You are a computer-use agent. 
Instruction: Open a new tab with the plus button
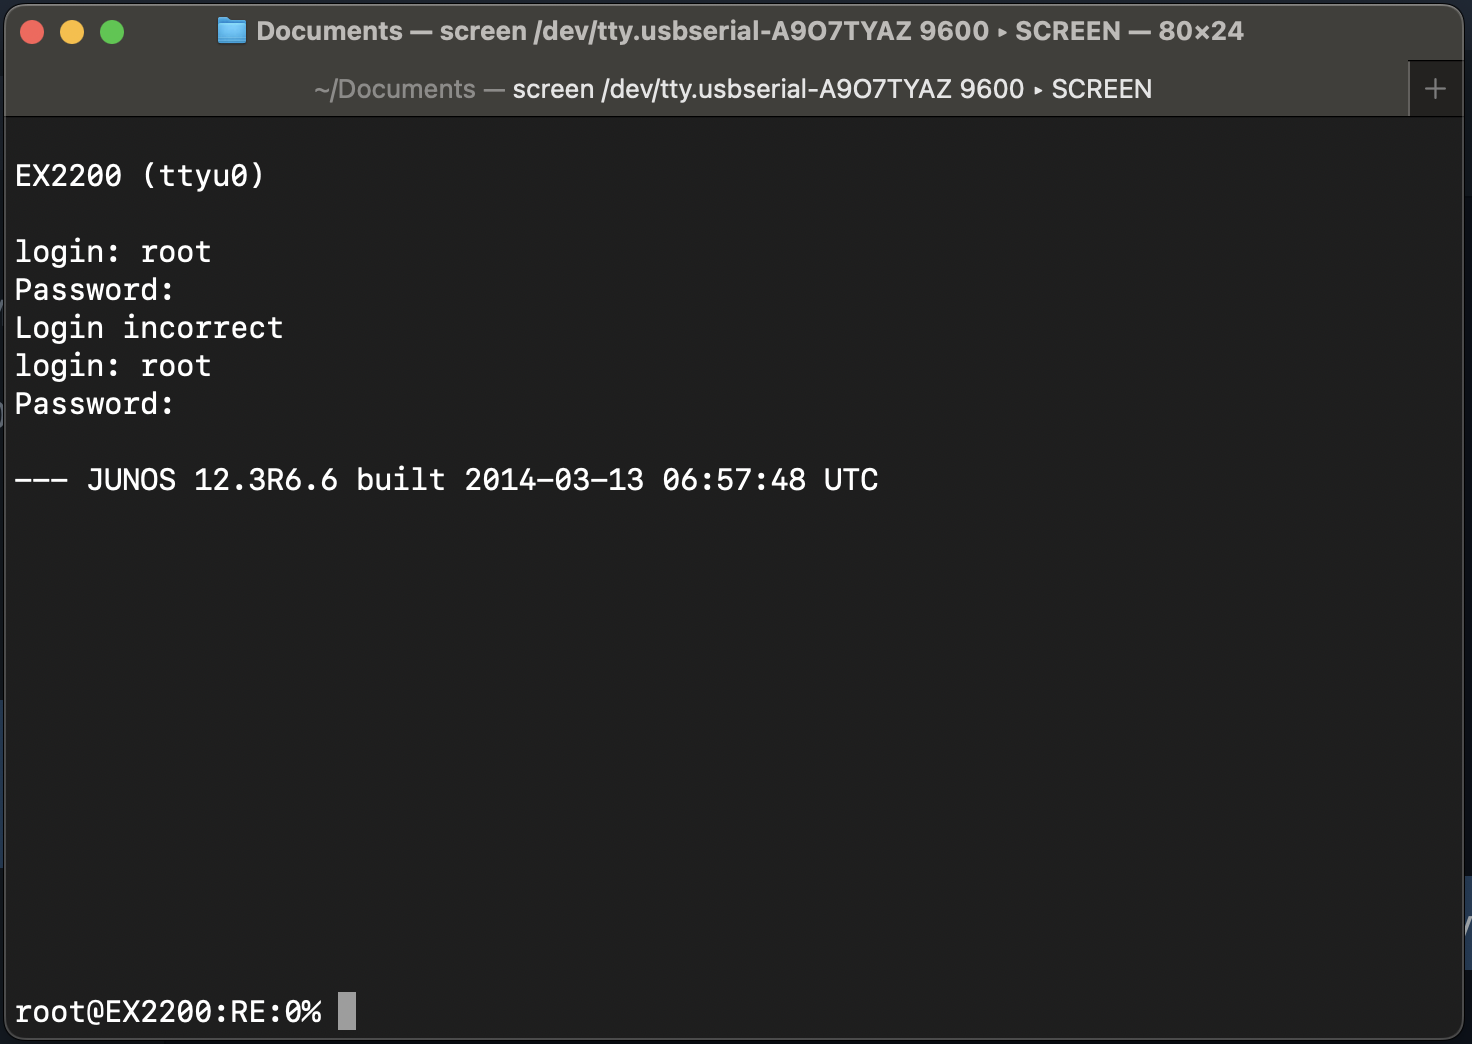pyautogui.click(x=1435, y=89)
